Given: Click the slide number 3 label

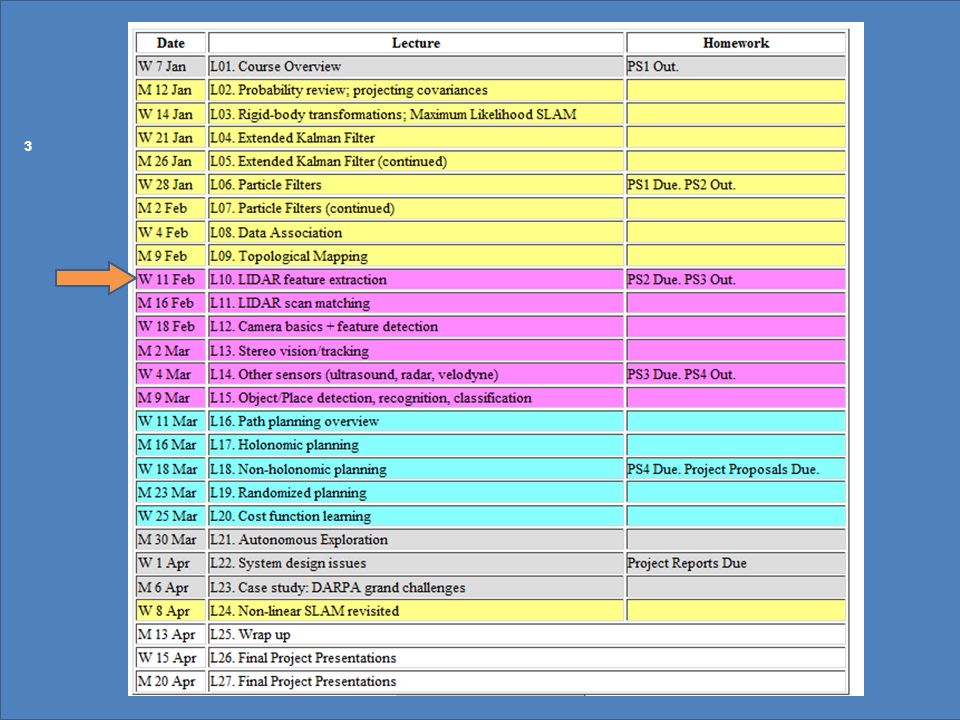Looking at the screenshot, I should tap(28, 146).
